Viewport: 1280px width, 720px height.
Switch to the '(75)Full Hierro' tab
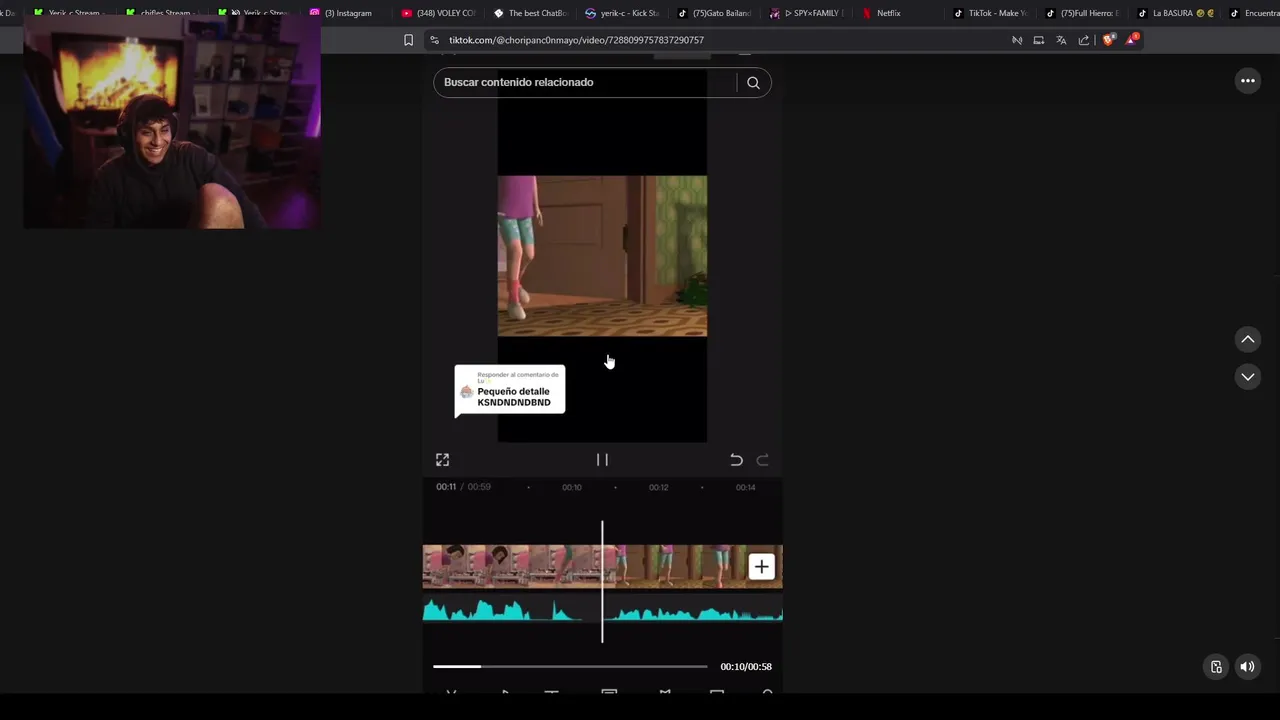tap(1082, 13)
